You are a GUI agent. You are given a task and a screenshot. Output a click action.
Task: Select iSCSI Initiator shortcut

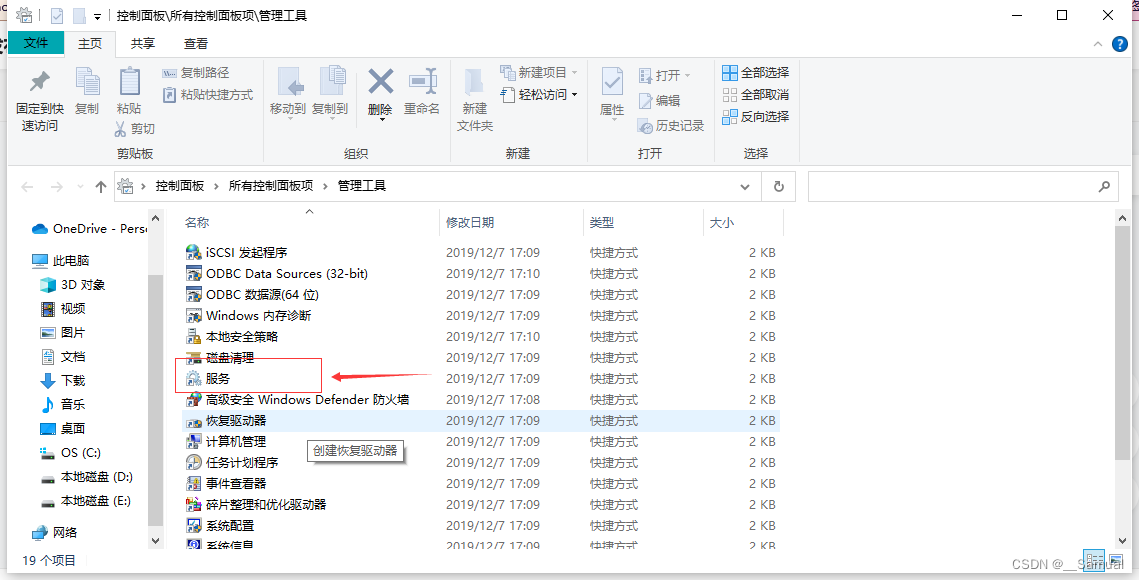(481, 252)
